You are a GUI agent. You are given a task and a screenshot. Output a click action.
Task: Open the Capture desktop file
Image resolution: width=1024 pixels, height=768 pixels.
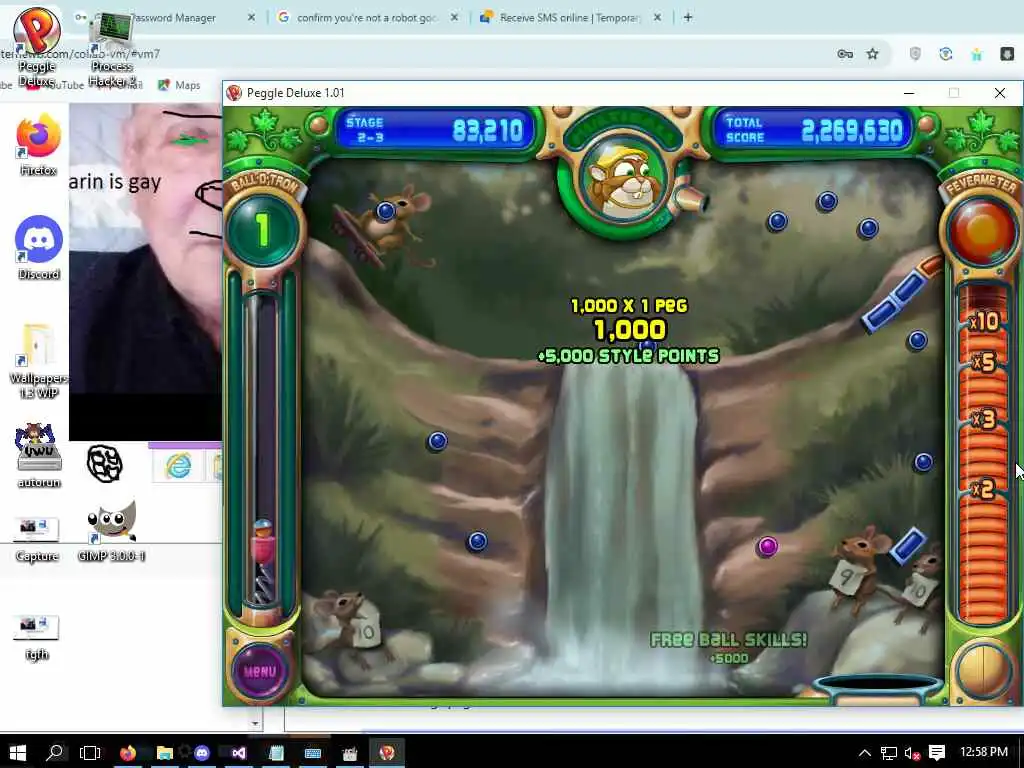click(x=37, y=539)
